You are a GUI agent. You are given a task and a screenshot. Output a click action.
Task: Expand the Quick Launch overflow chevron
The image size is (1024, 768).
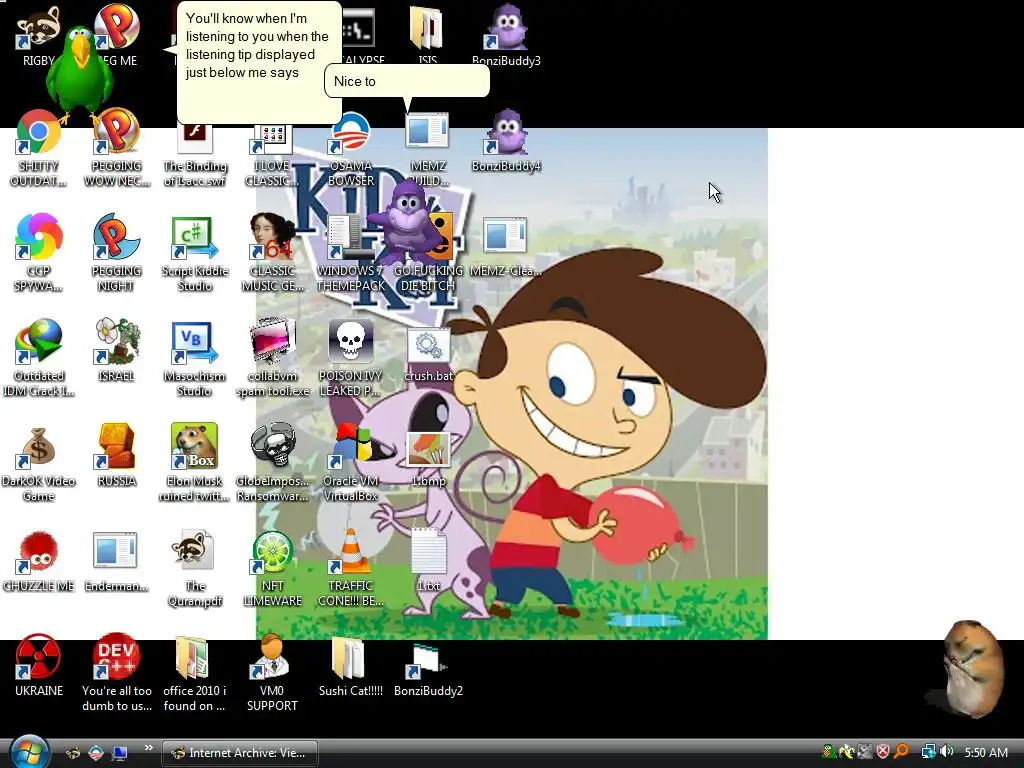pyautogui.click(x=148, y=748)
